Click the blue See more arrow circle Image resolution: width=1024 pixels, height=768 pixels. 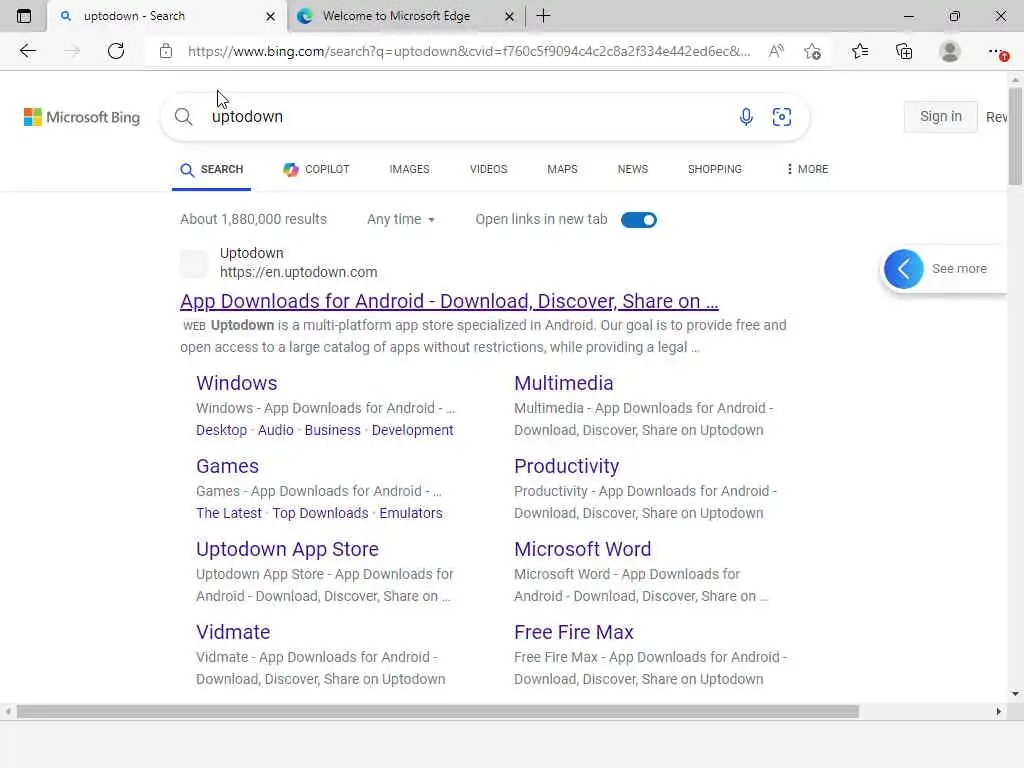[x=904, y=269]
